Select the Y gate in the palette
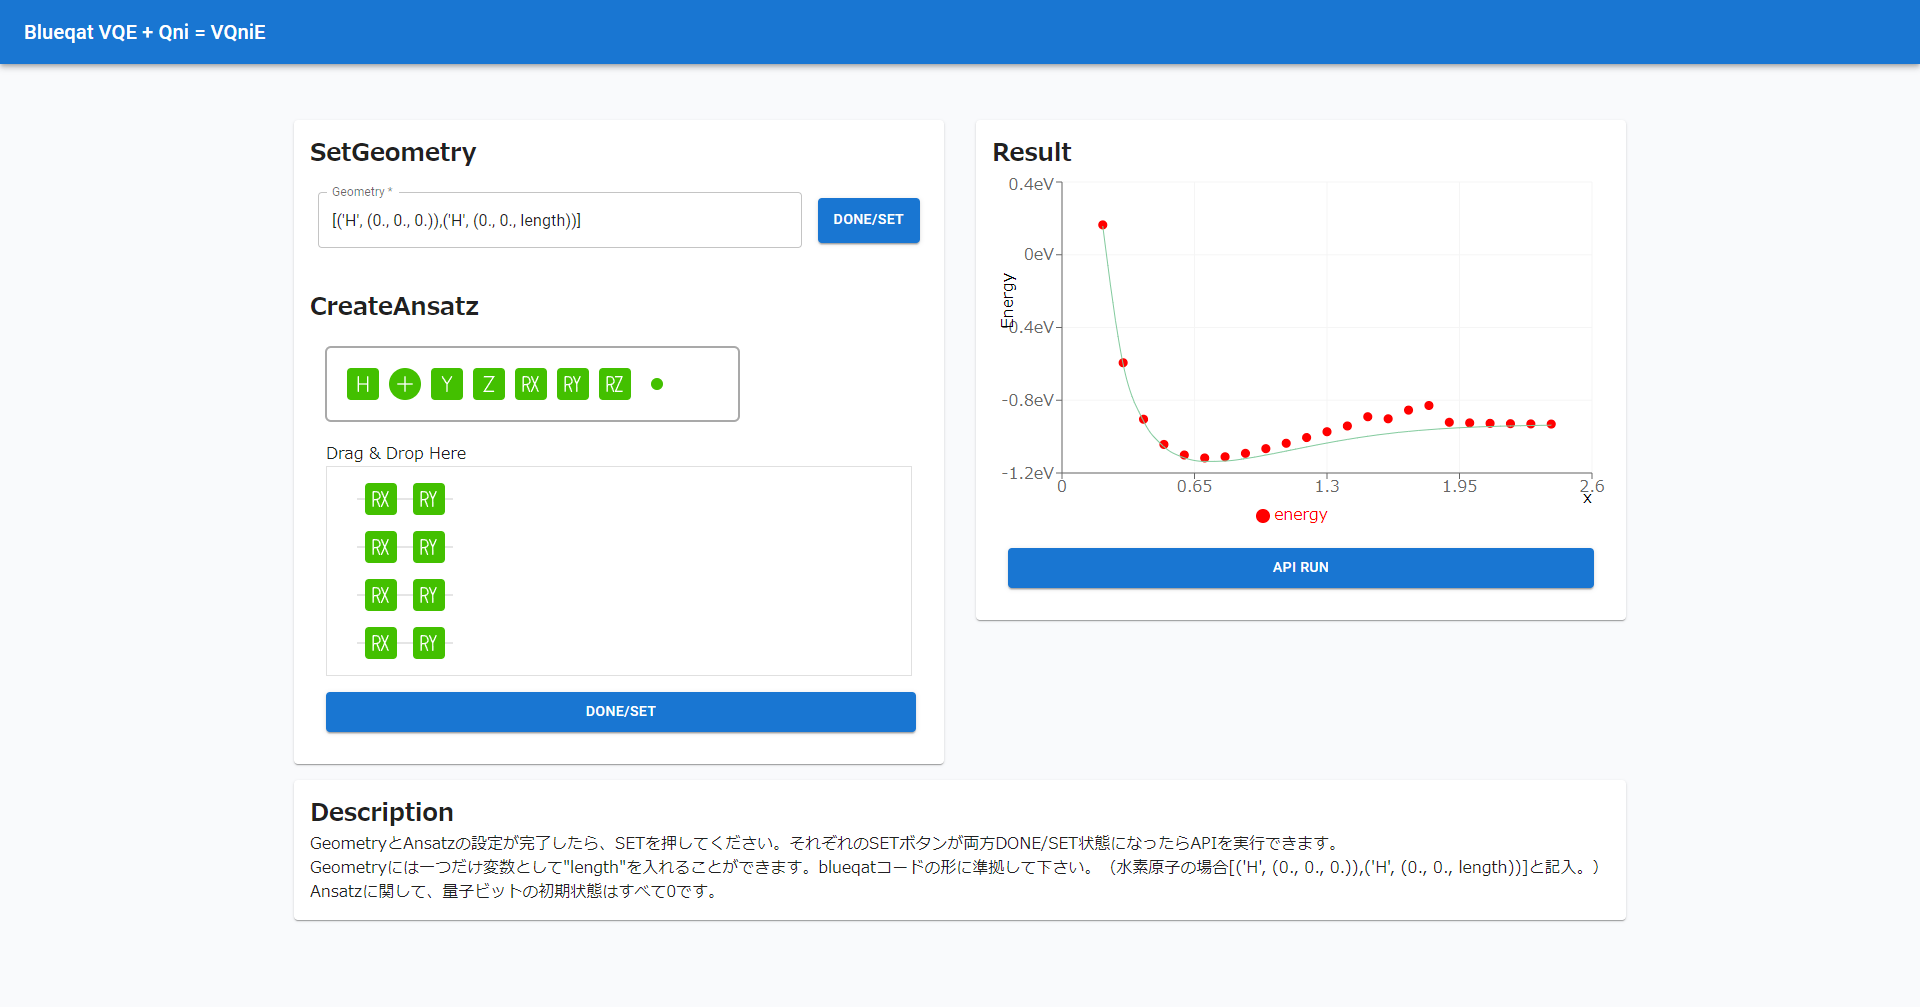 tap(447, 384)
